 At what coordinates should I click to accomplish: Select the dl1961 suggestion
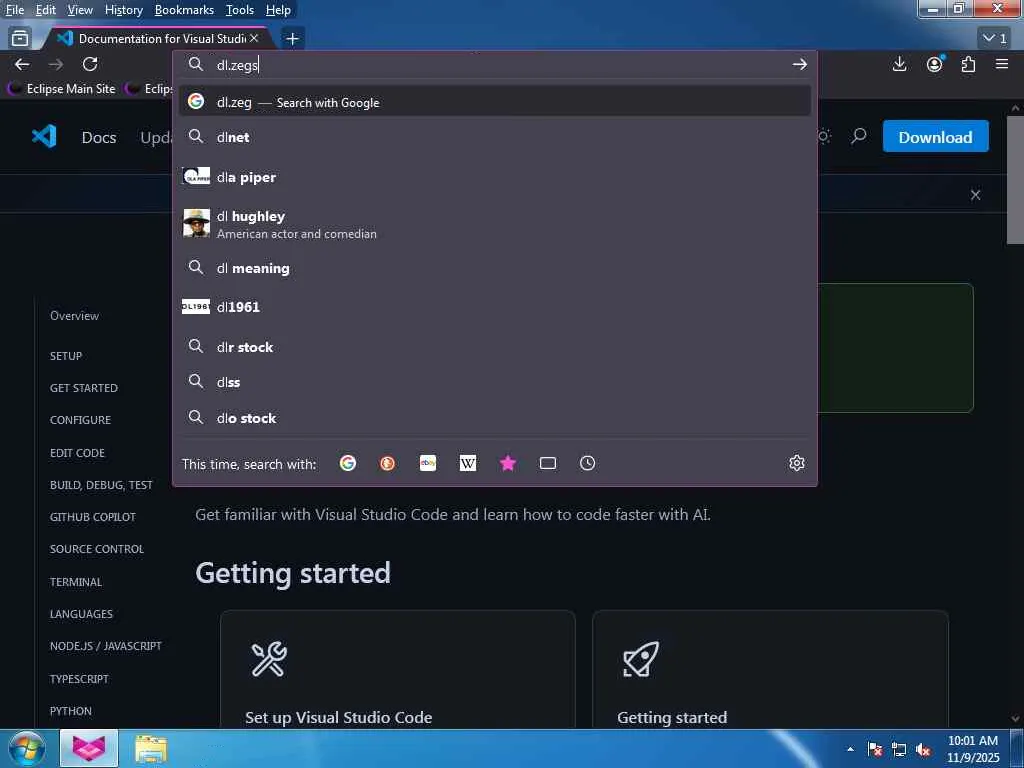pos(494,307)
